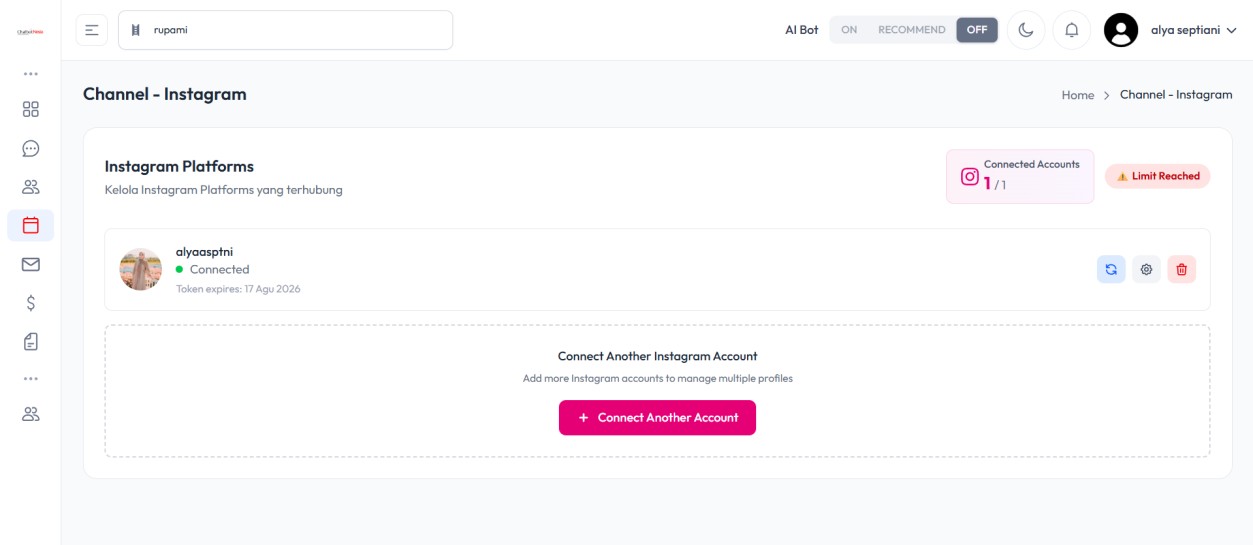The width and height of the screenshot is (1253, 545).
Task: Set AI Bot to OFF
Action: click(977, 30)
